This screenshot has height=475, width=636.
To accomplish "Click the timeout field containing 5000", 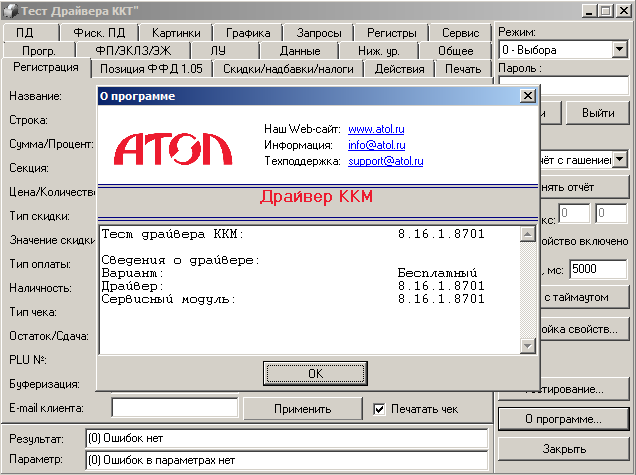I will tap(598, 269).
